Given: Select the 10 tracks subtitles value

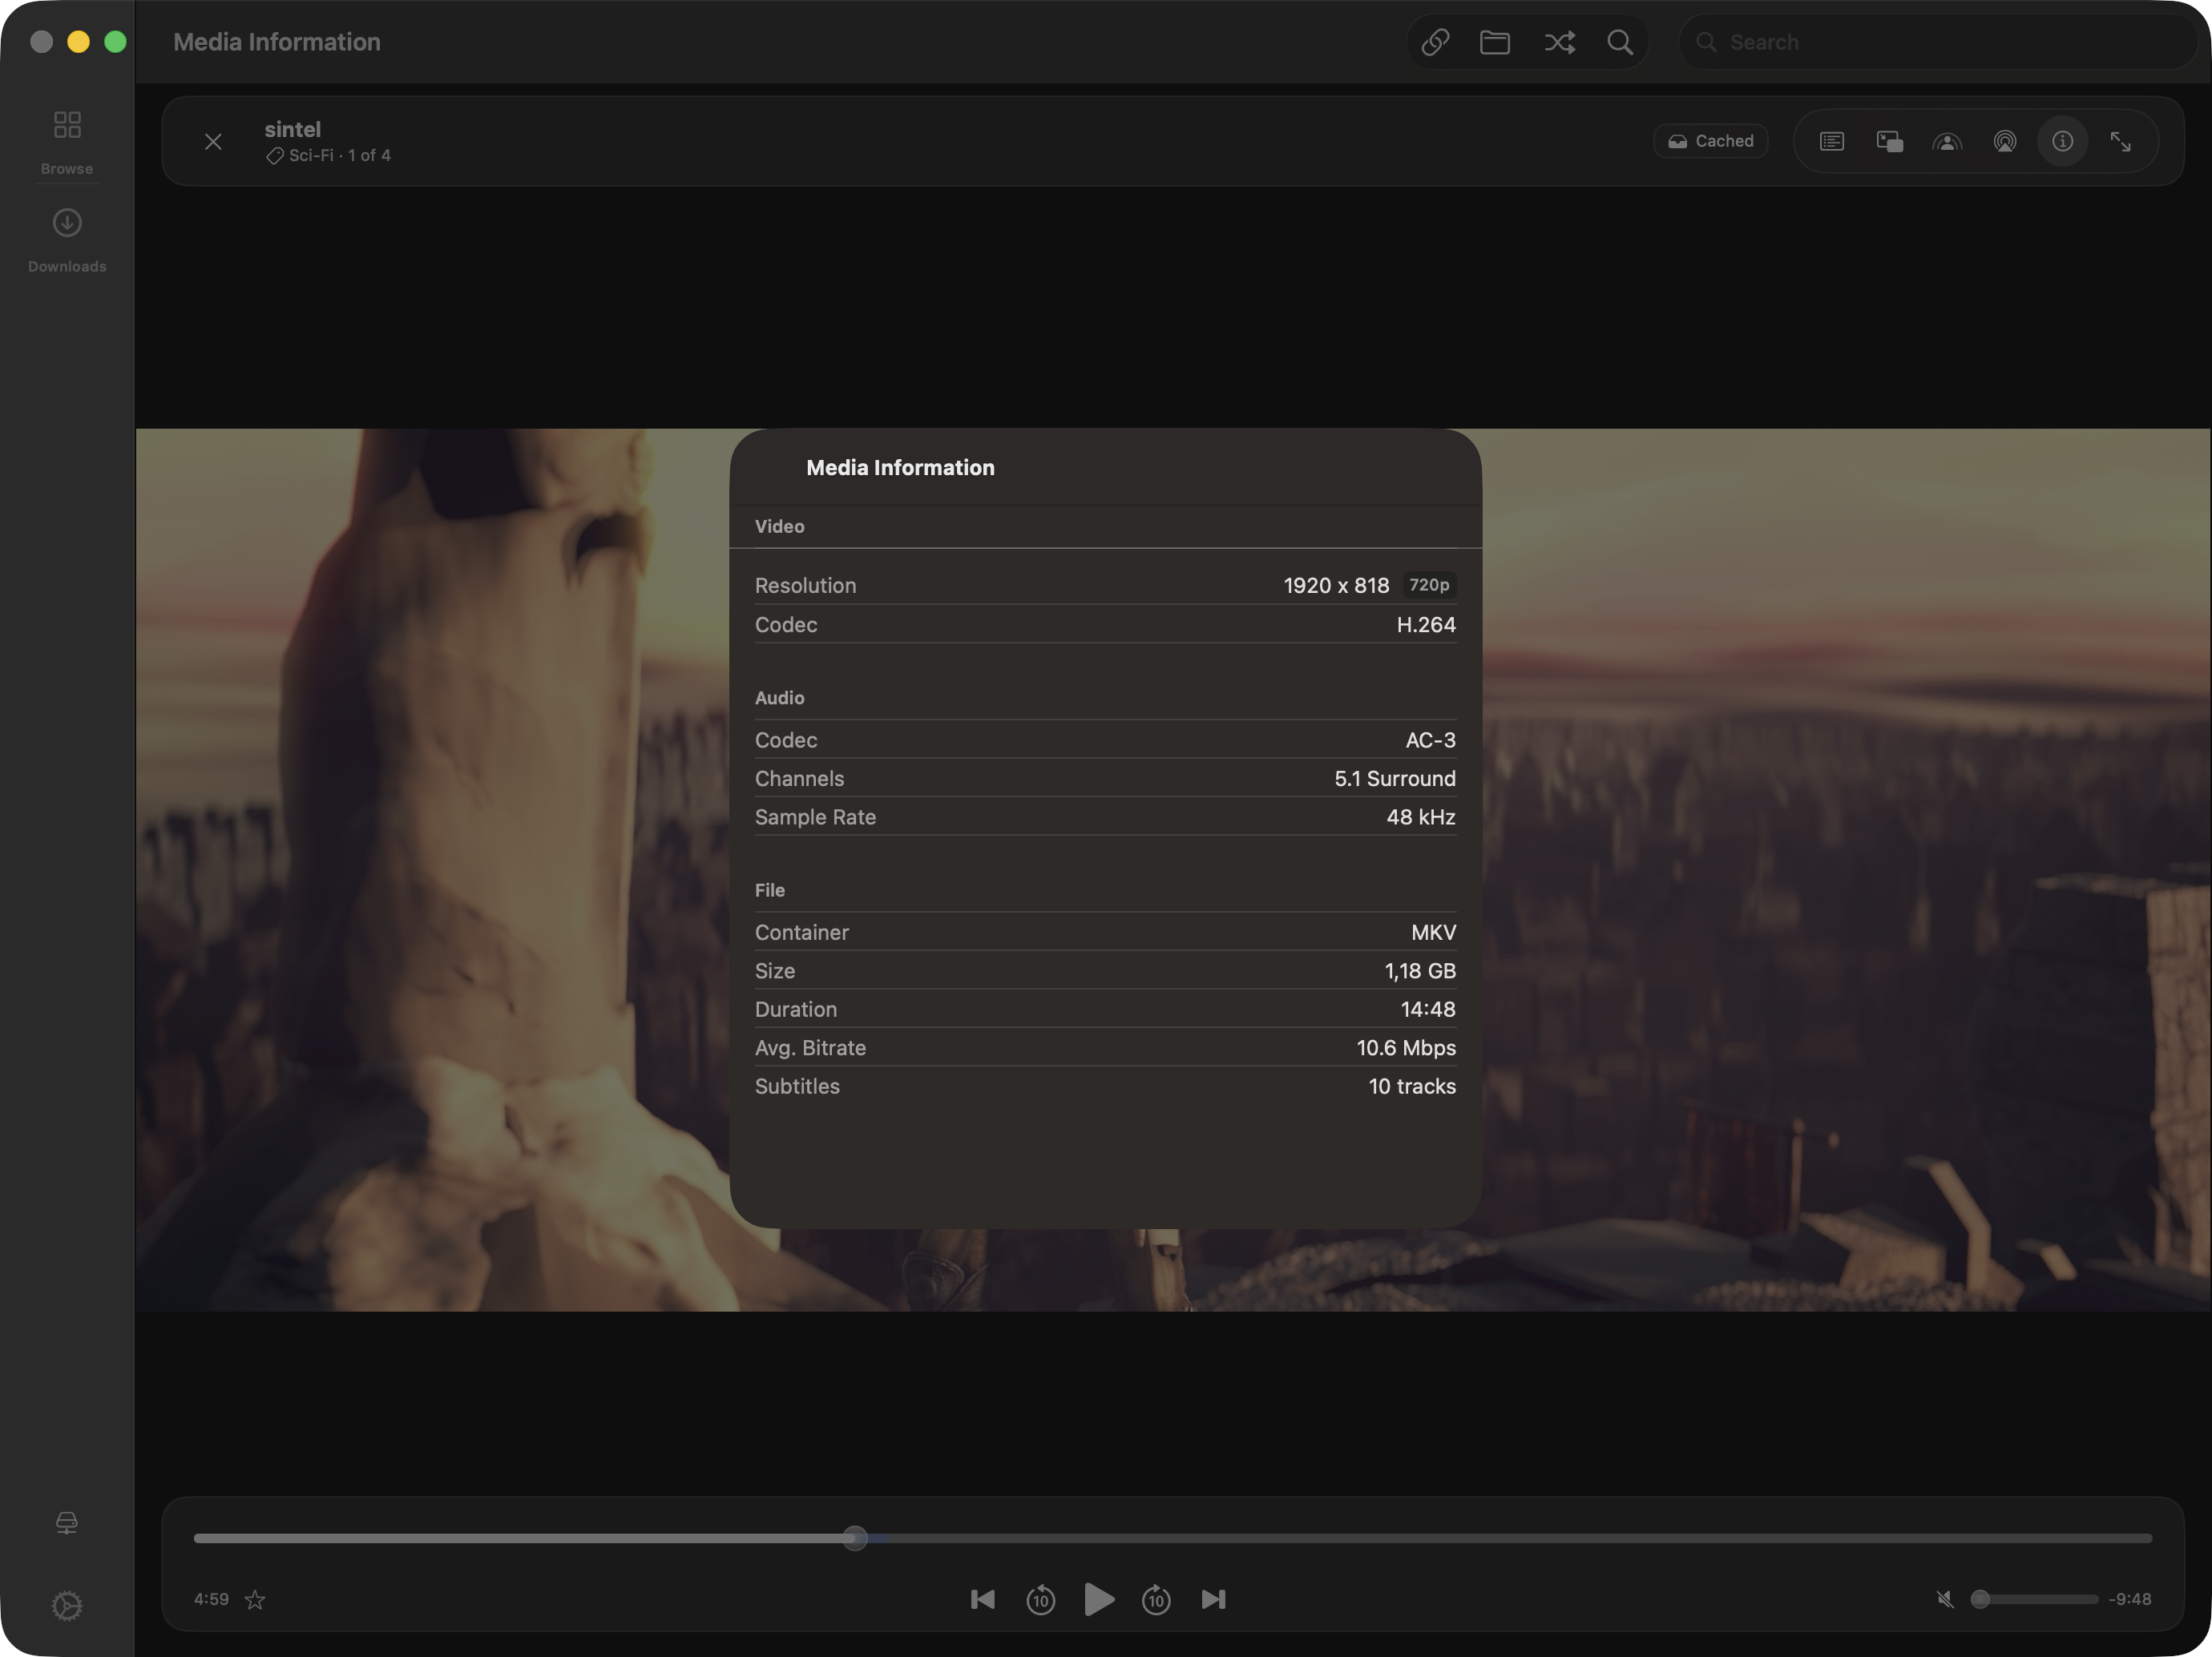Looking at the screenshot, I should (1411, 1086).
